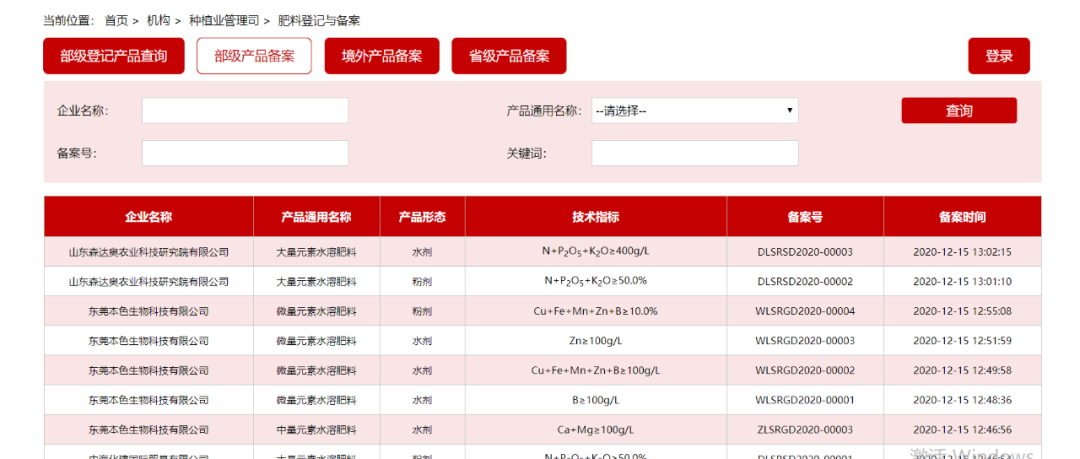Go to 首页 in breadcrumb
The image size is (1080, 459).
(116, 20)
